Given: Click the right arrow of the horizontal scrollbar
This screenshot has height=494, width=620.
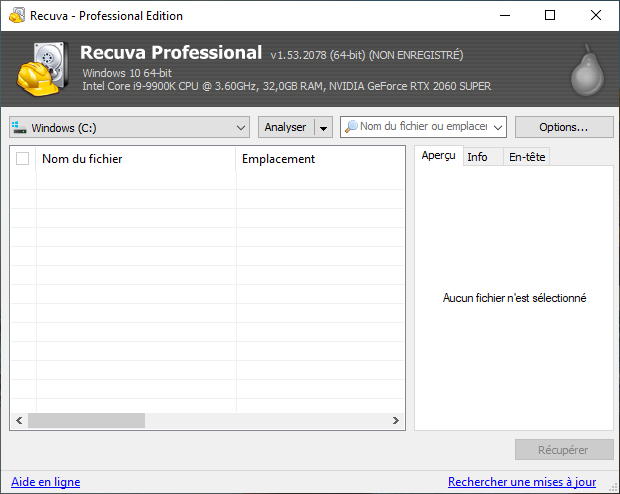Looking at the screenshot, I should click(x=396, y=420).
